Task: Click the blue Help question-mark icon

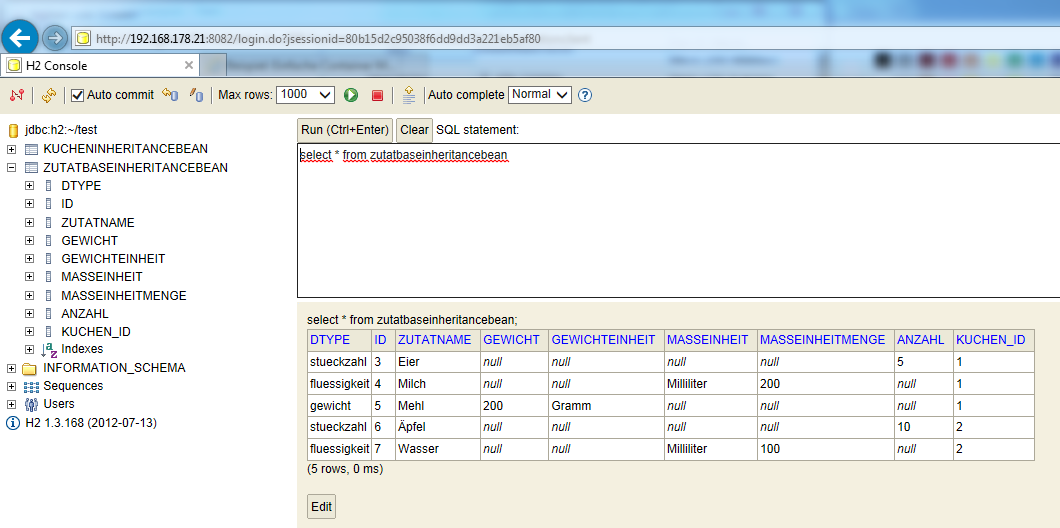Action: pos(585,95)
